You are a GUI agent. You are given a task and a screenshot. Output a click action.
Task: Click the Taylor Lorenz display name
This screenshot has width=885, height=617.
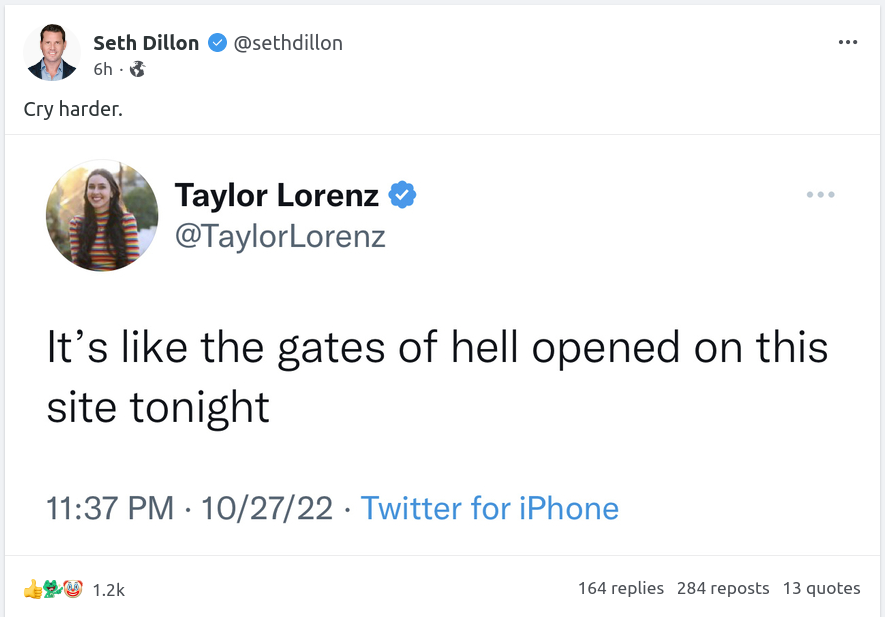click(276, 195)
